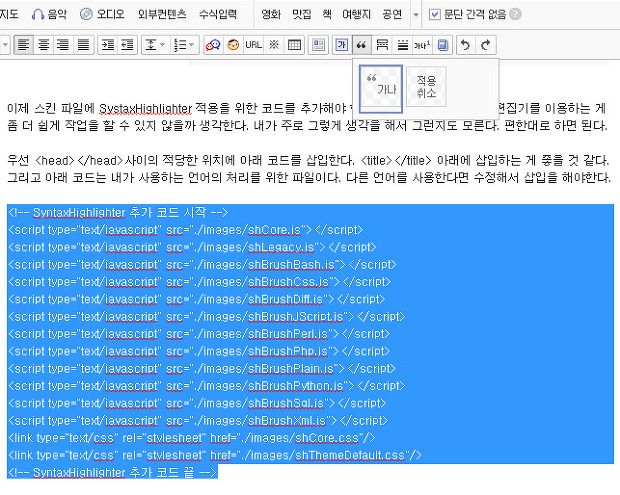Open the emoticon picker
Screen dimensions: 620x495
[x=233, y=45]
